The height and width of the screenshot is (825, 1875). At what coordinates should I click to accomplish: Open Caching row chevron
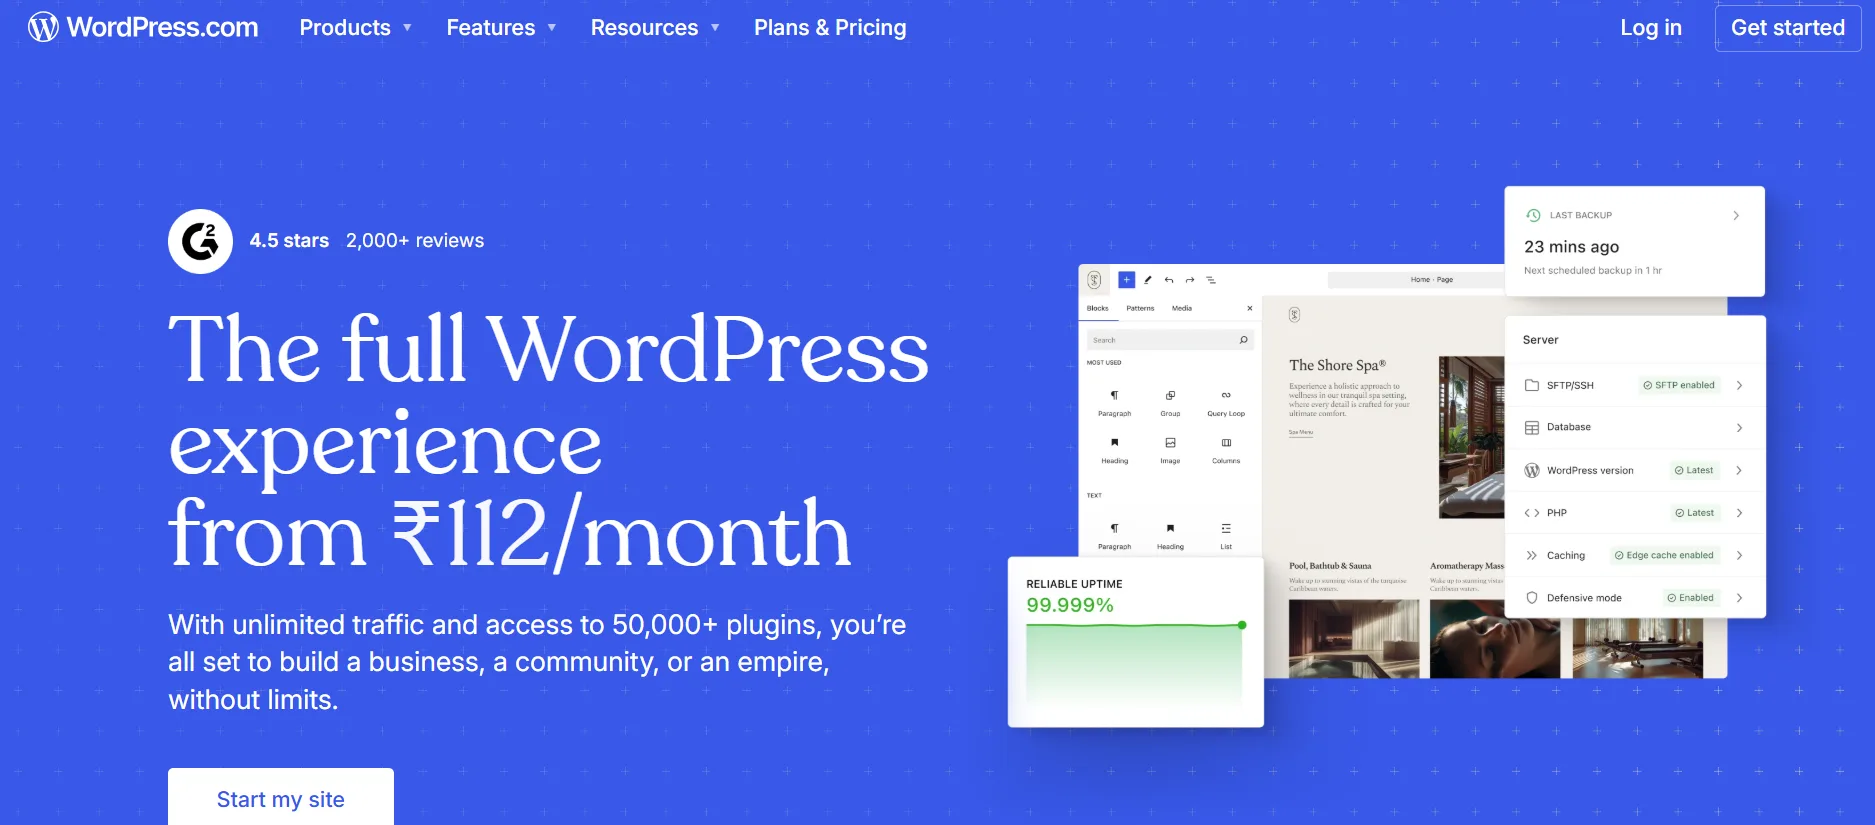(1740, 555)
